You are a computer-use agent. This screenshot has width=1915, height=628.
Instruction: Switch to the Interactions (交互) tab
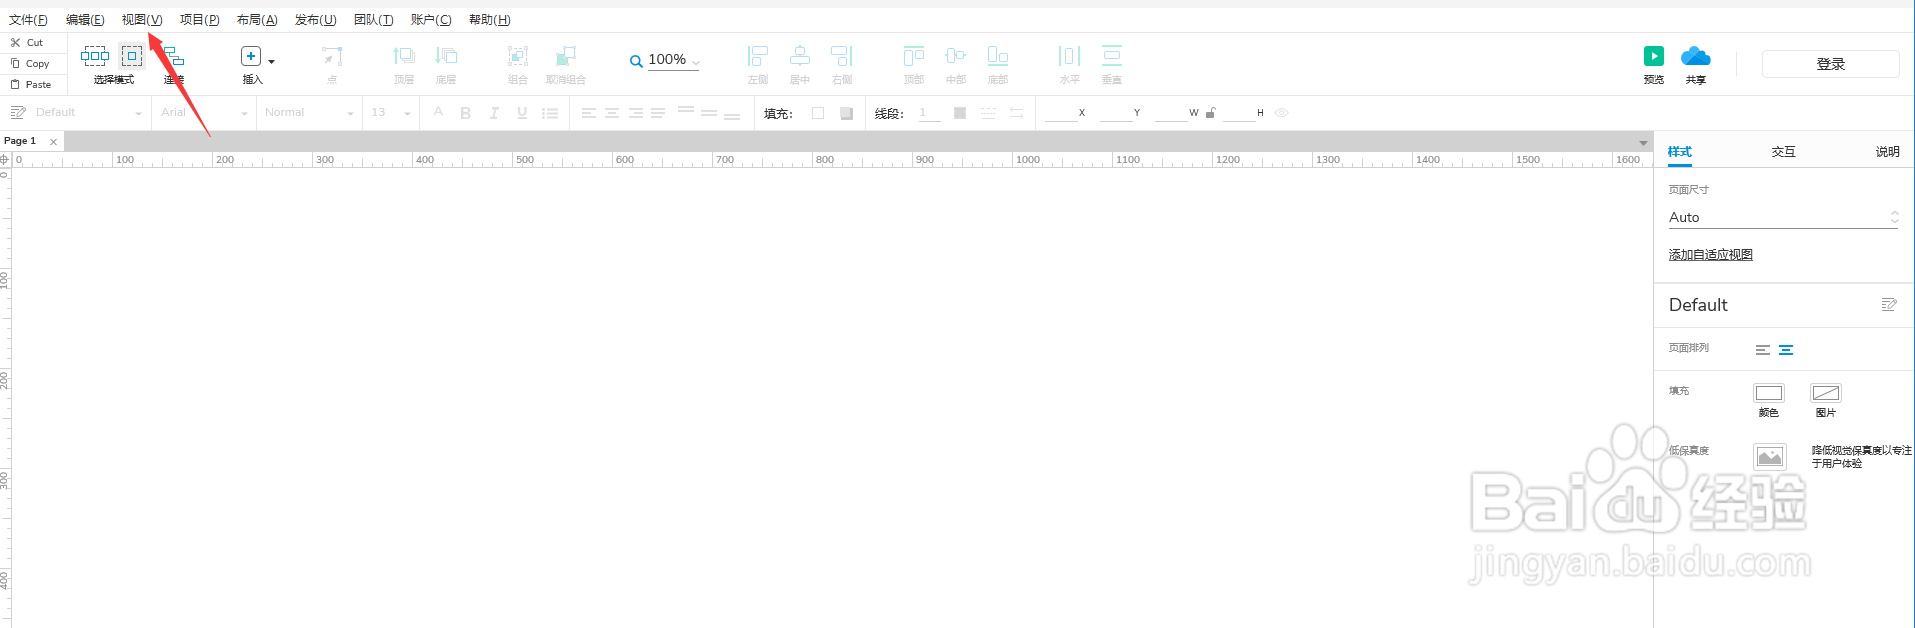click(x=1784, y=152)
